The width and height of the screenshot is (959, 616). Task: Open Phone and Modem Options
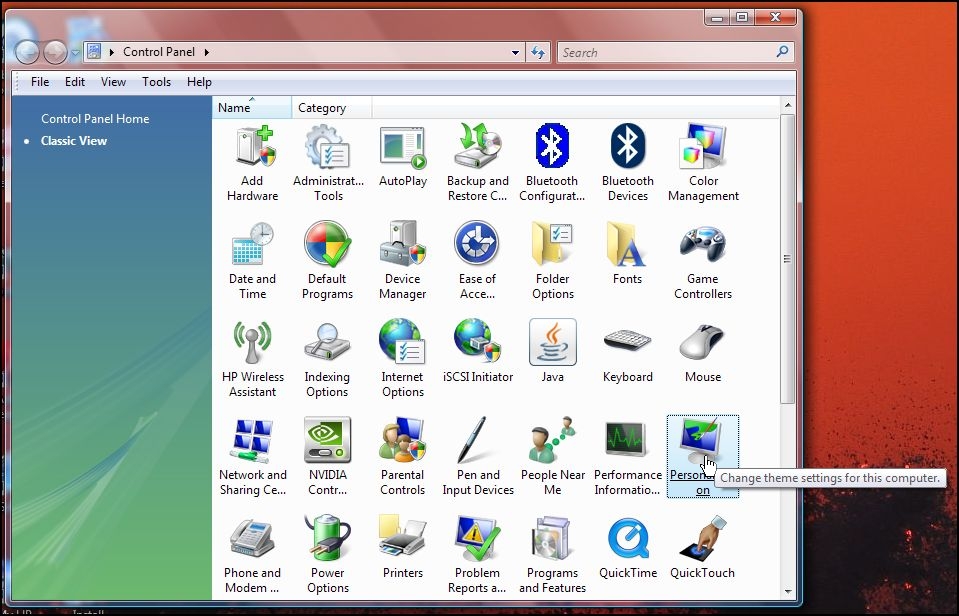point(252,555)
